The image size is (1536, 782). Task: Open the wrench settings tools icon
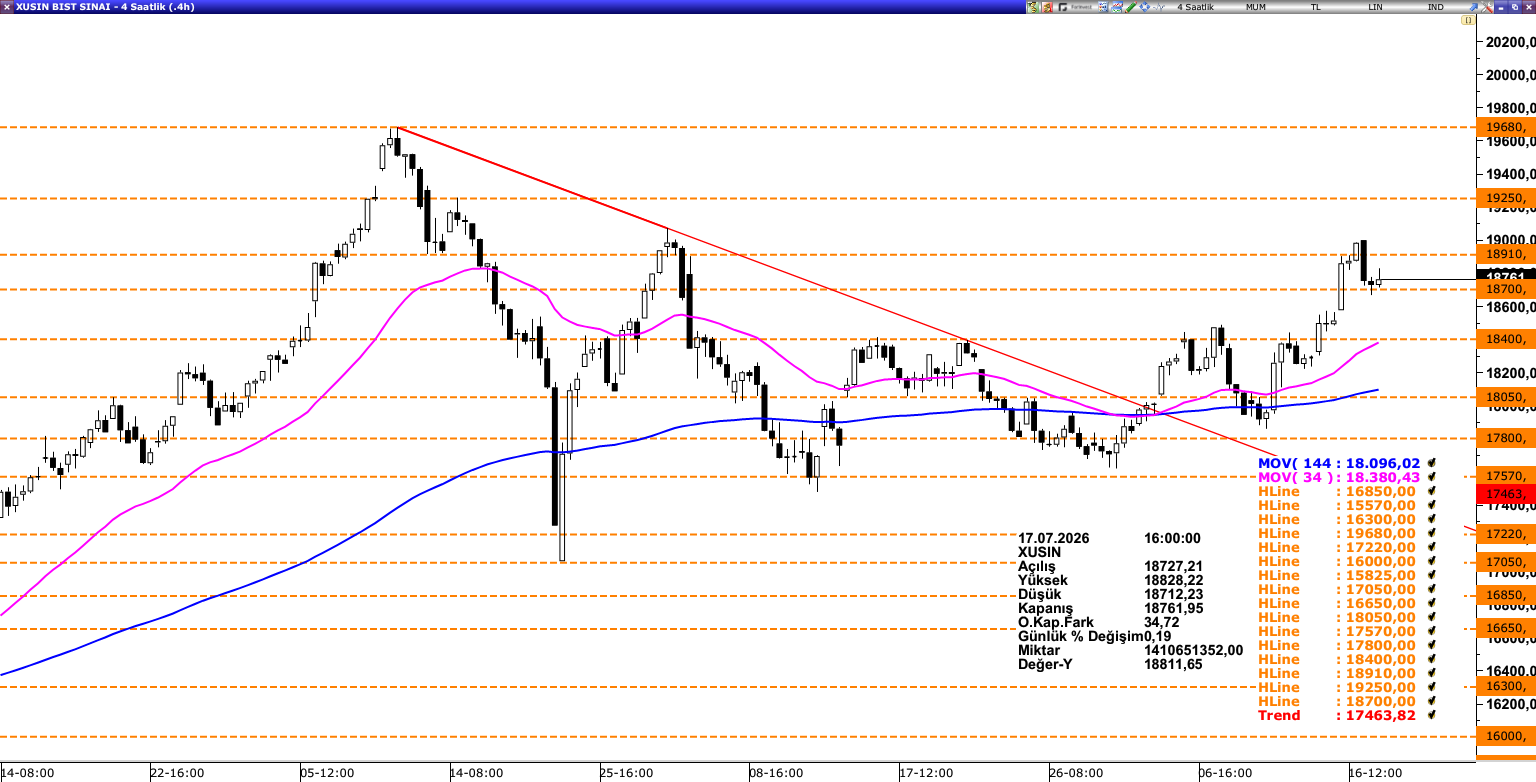(x=1487, y=7)
